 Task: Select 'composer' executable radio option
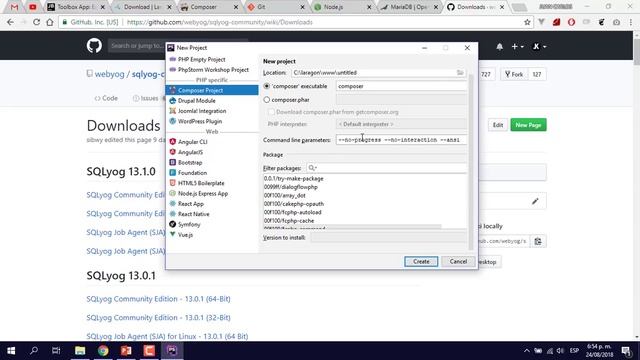(x=267, y=86)
